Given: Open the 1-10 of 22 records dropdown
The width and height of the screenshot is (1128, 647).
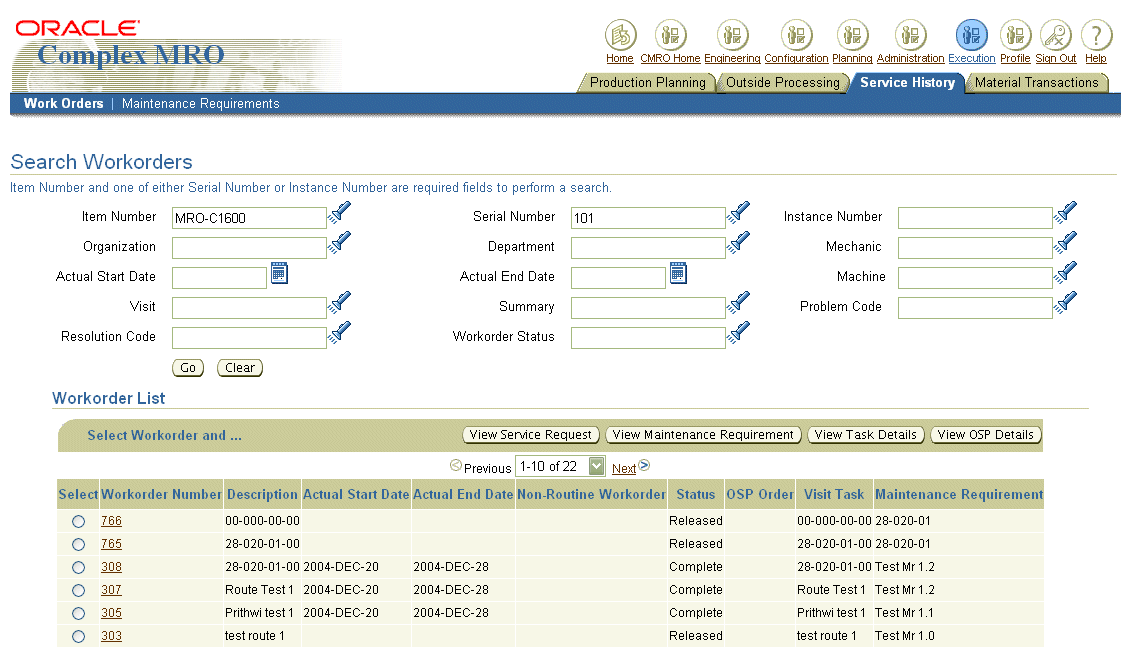Looking at the screenshot, I should (x=560, y=466).
